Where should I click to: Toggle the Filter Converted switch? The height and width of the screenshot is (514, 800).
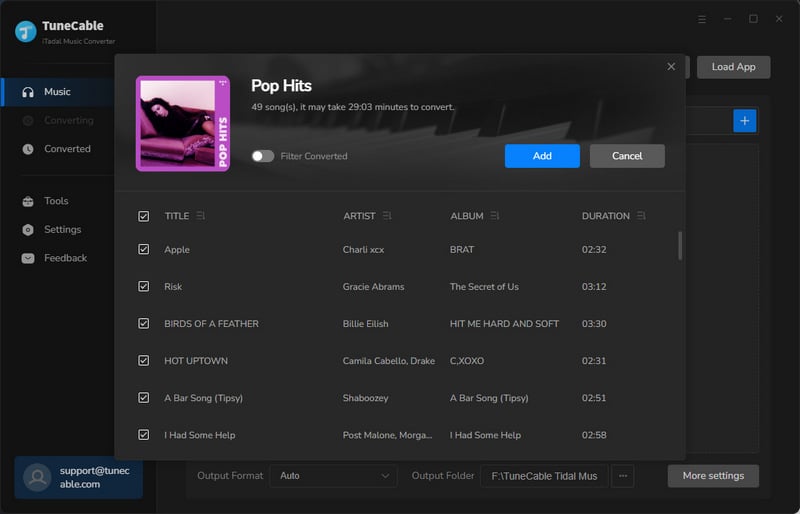(263, 156)
